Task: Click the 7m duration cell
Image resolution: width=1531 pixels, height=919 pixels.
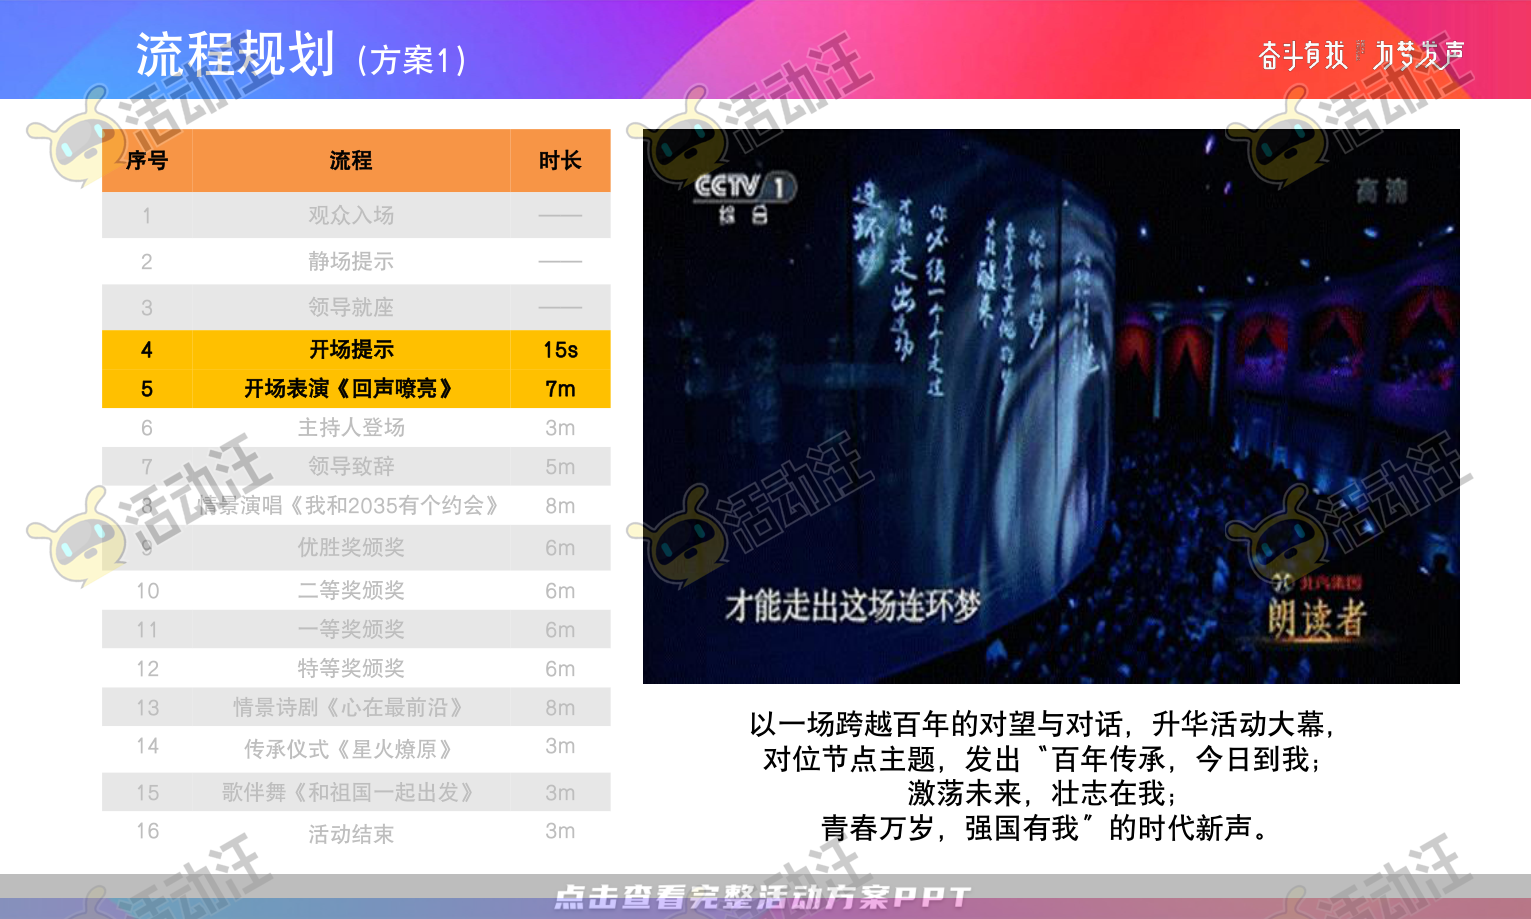Action: 560,388
